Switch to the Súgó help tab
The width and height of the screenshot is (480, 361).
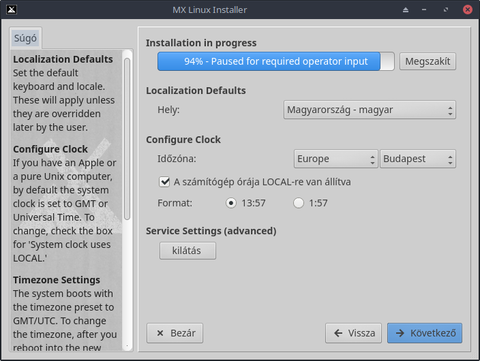tap(25, 38)
